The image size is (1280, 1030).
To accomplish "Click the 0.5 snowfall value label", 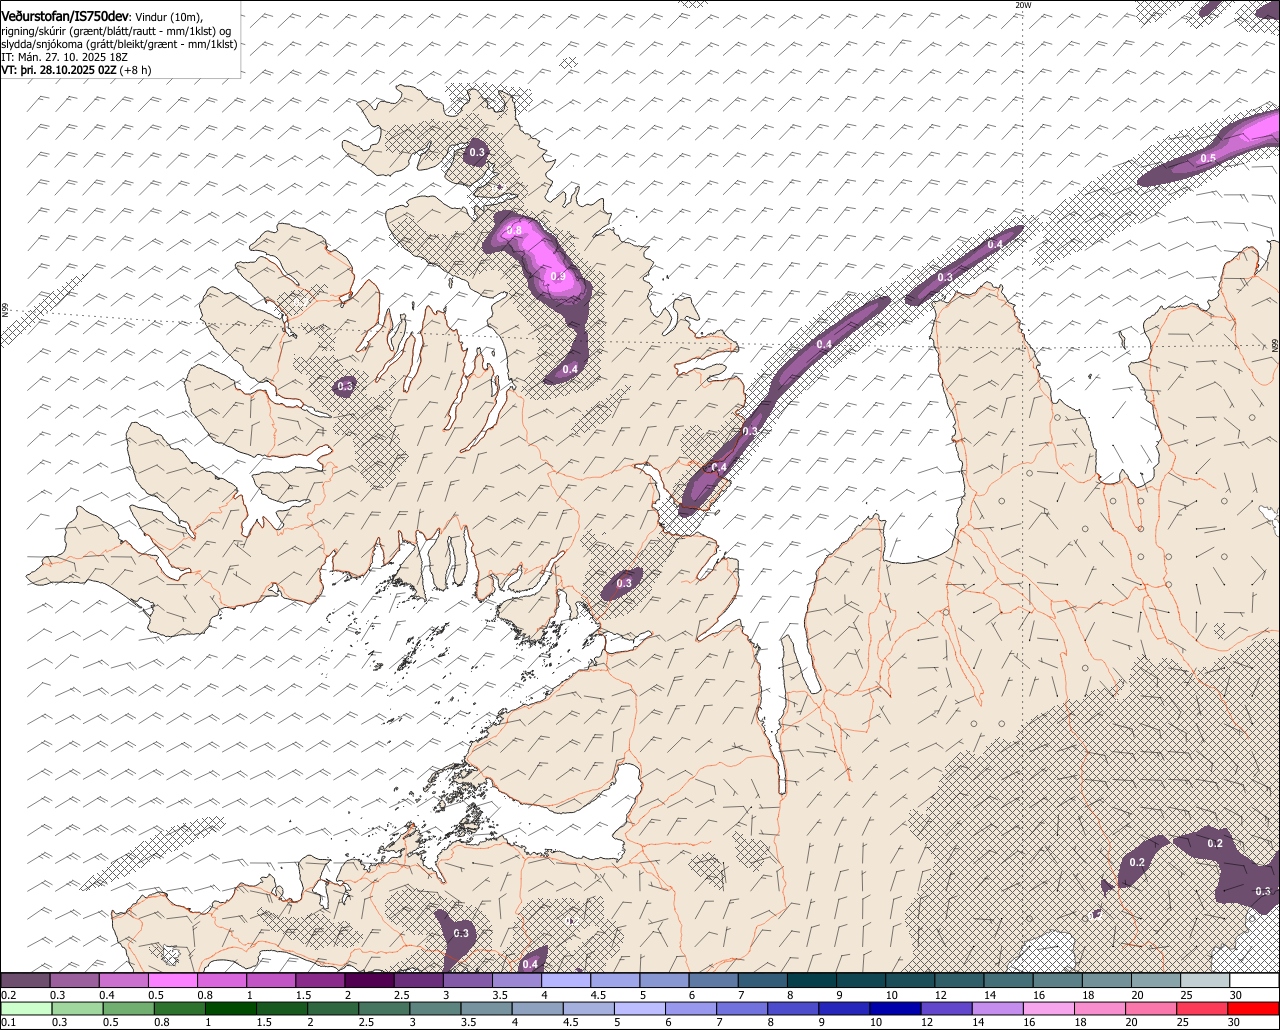I will pos(1208,159).
